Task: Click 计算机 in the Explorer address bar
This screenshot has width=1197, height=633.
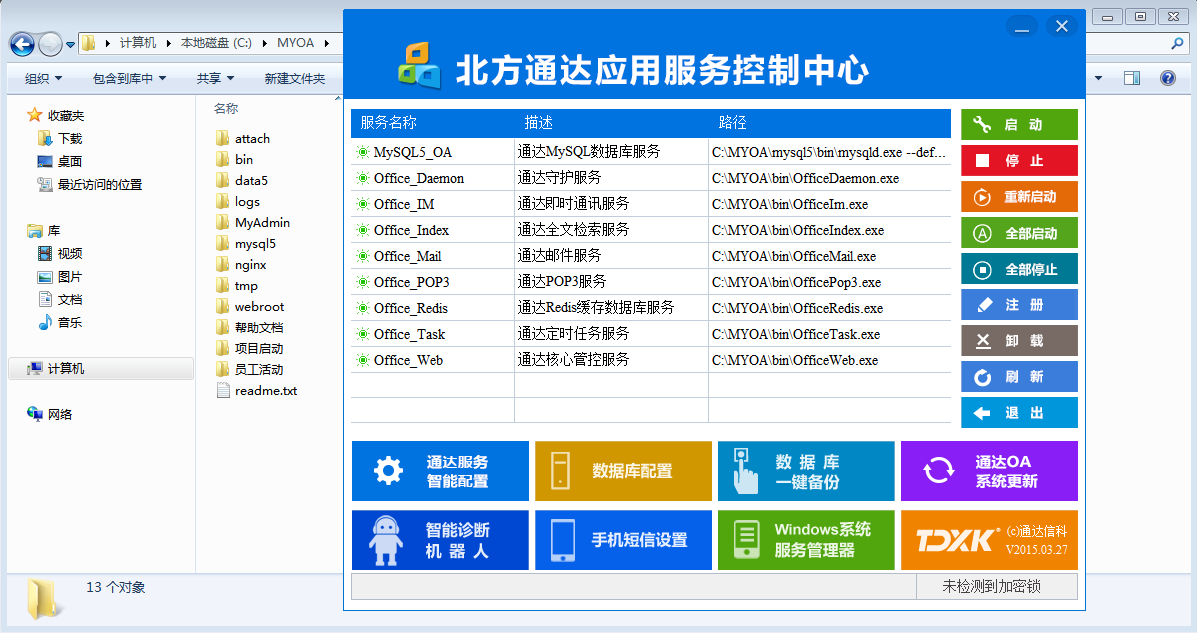Action: point(138,43)
